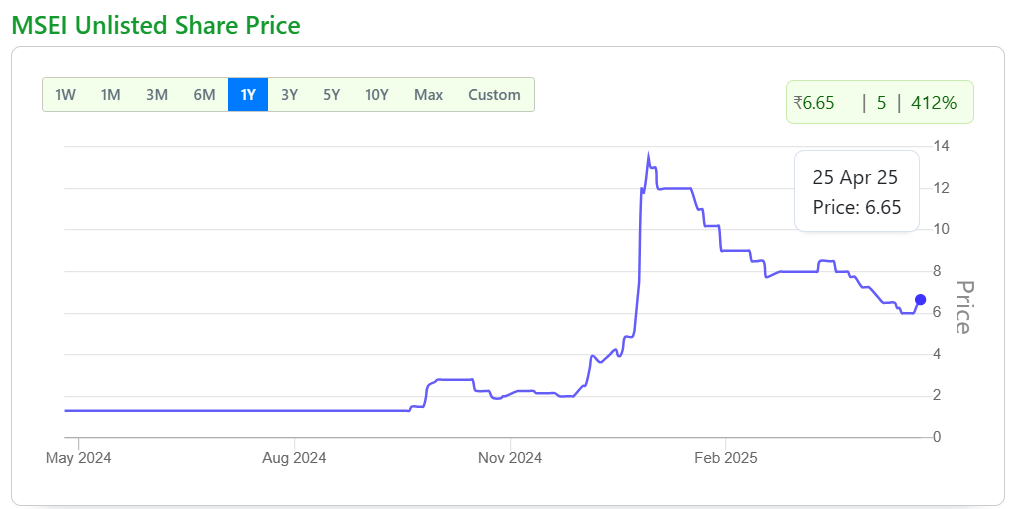Show the 10Y price history
The width and height of the screenshot is (1019, 509).
(376, 95)
